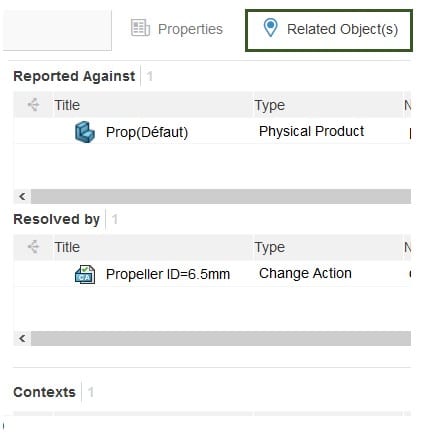Click the Properties tab sheet icon
This screenshot has width=426, height=434.
click(140, 28)
